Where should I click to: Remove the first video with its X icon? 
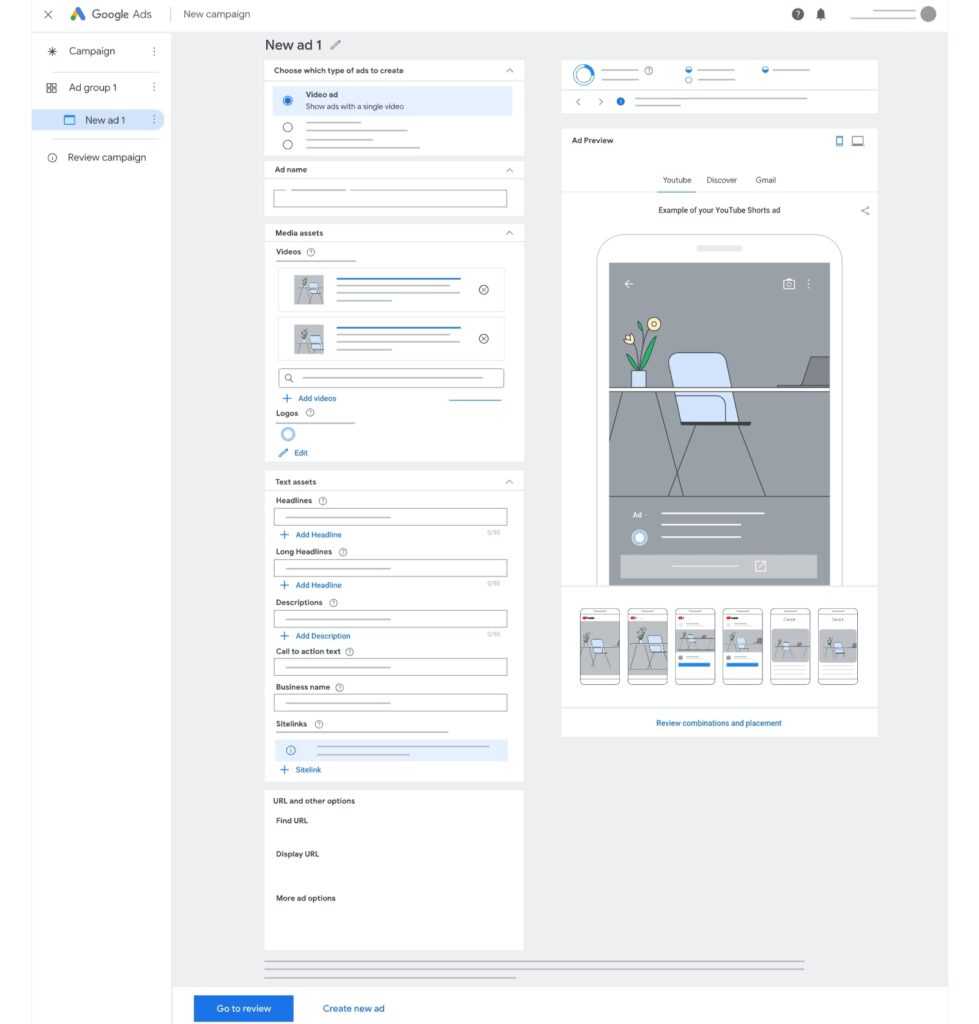click(484, 290)
